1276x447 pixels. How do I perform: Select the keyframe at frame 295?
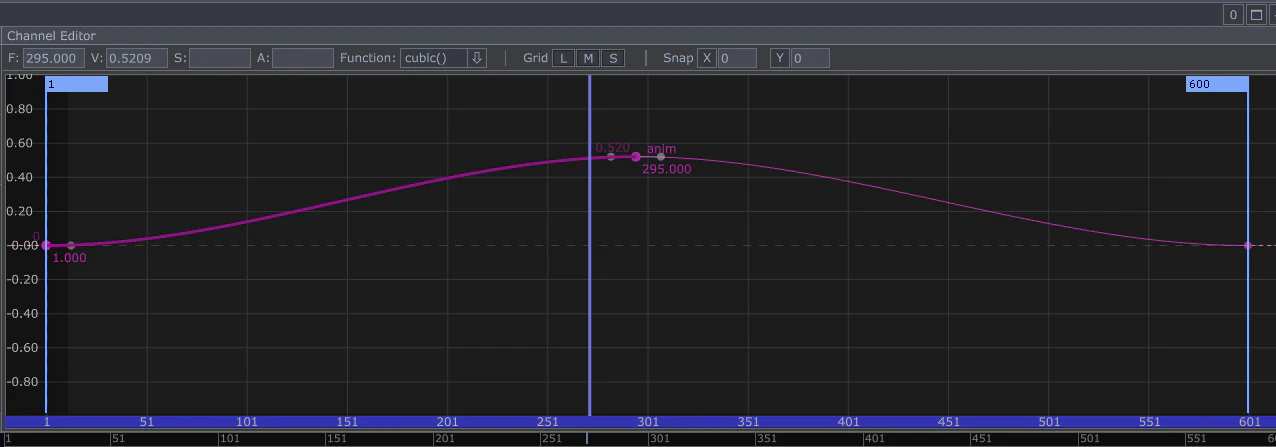(x=636, y=157)
